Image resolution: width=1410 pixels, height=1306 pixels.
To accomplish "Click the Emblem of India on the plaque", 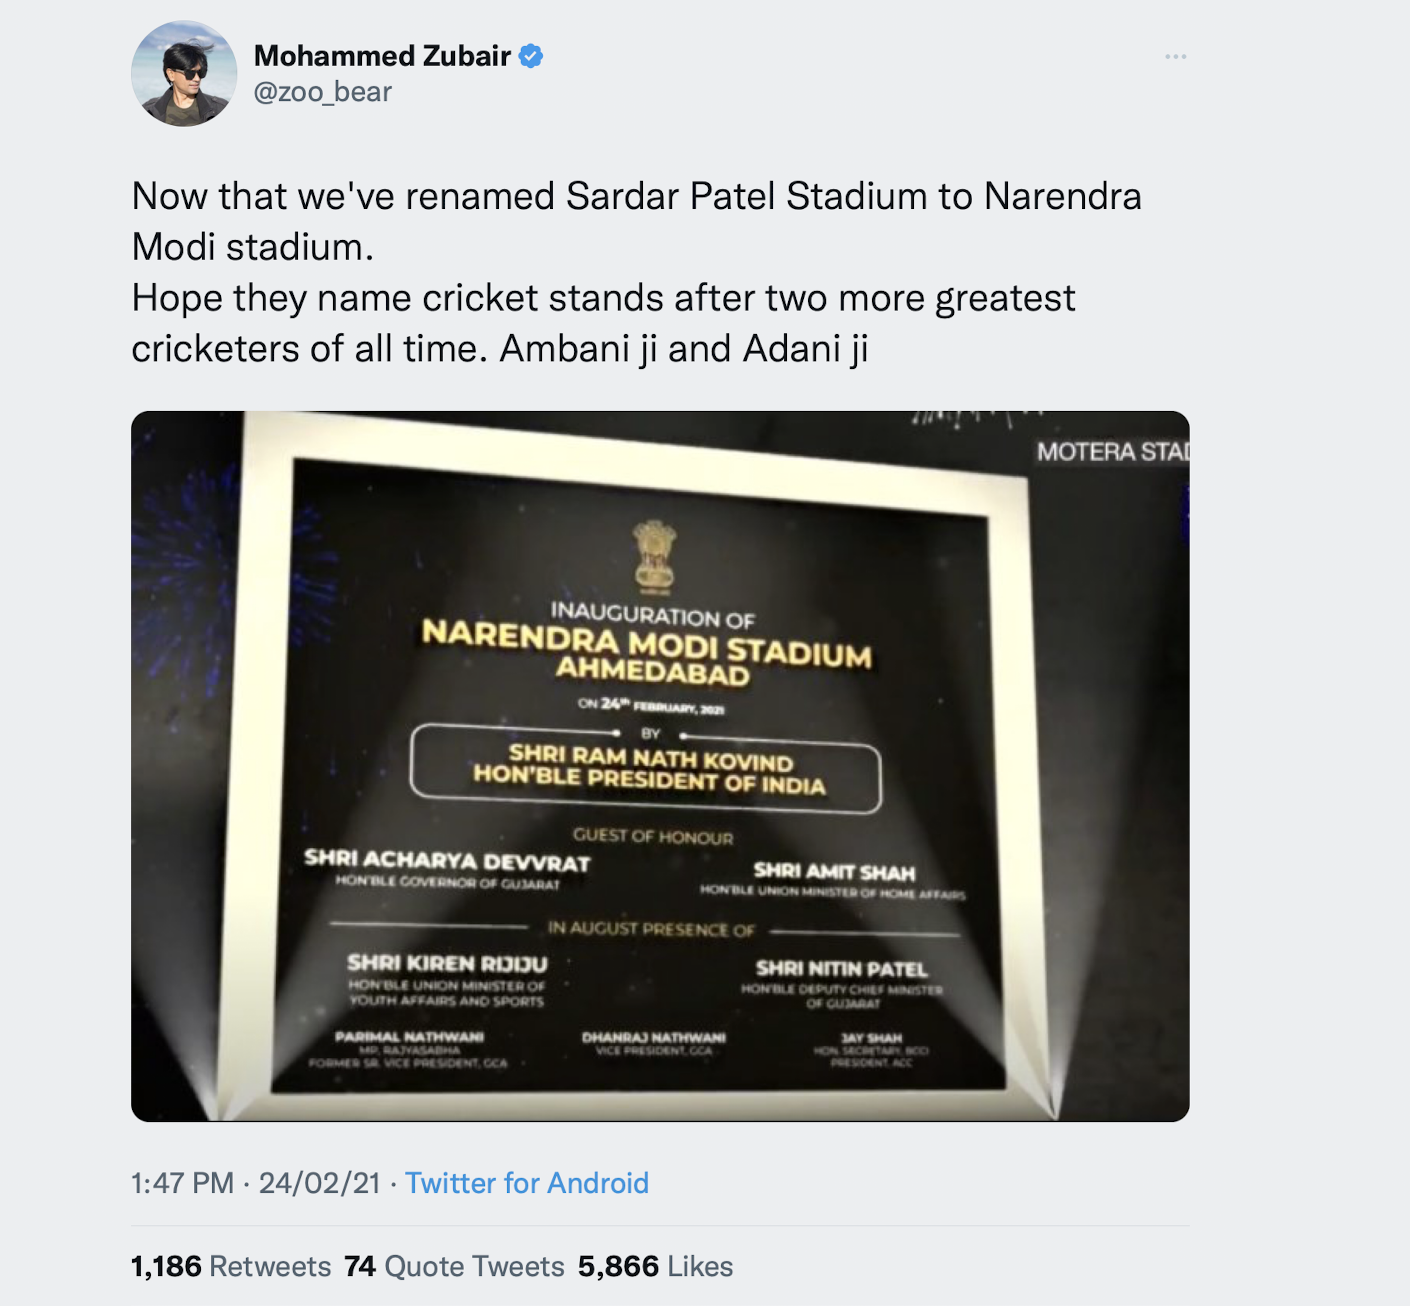I will 654,556.
